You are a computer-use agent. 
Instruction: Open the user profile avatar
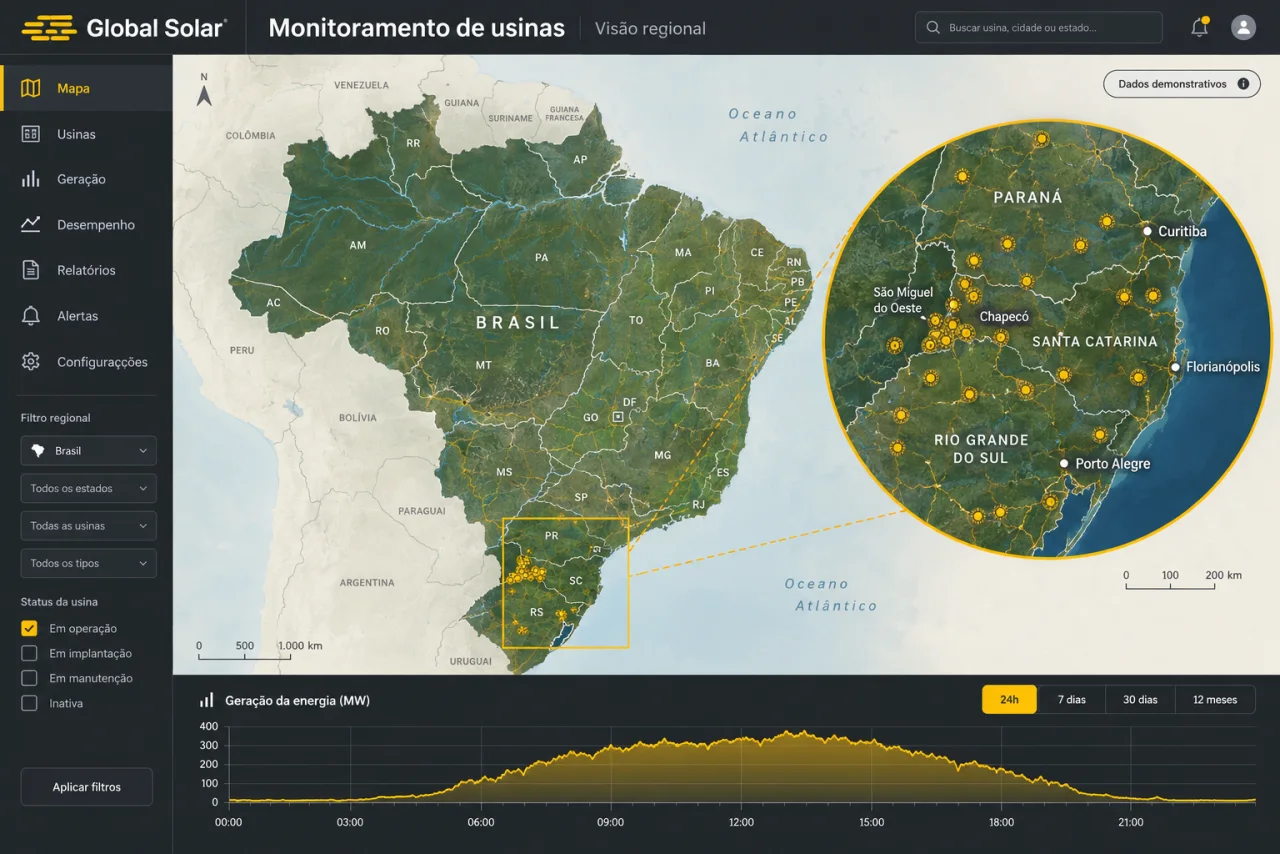(x=1243, y=28)
